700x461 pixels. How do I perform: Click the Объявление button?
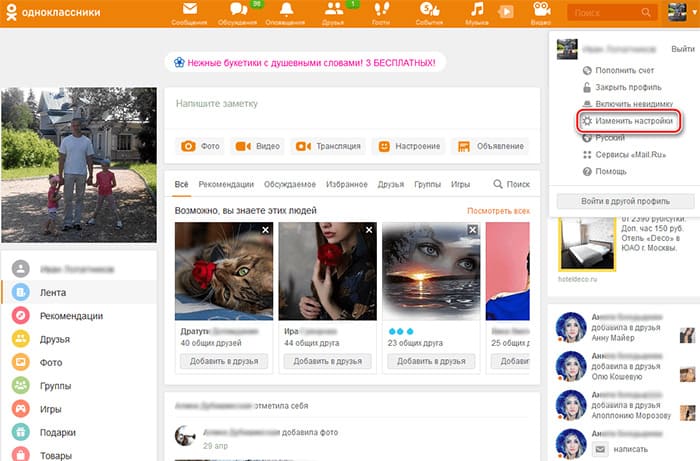click(490, 146)
